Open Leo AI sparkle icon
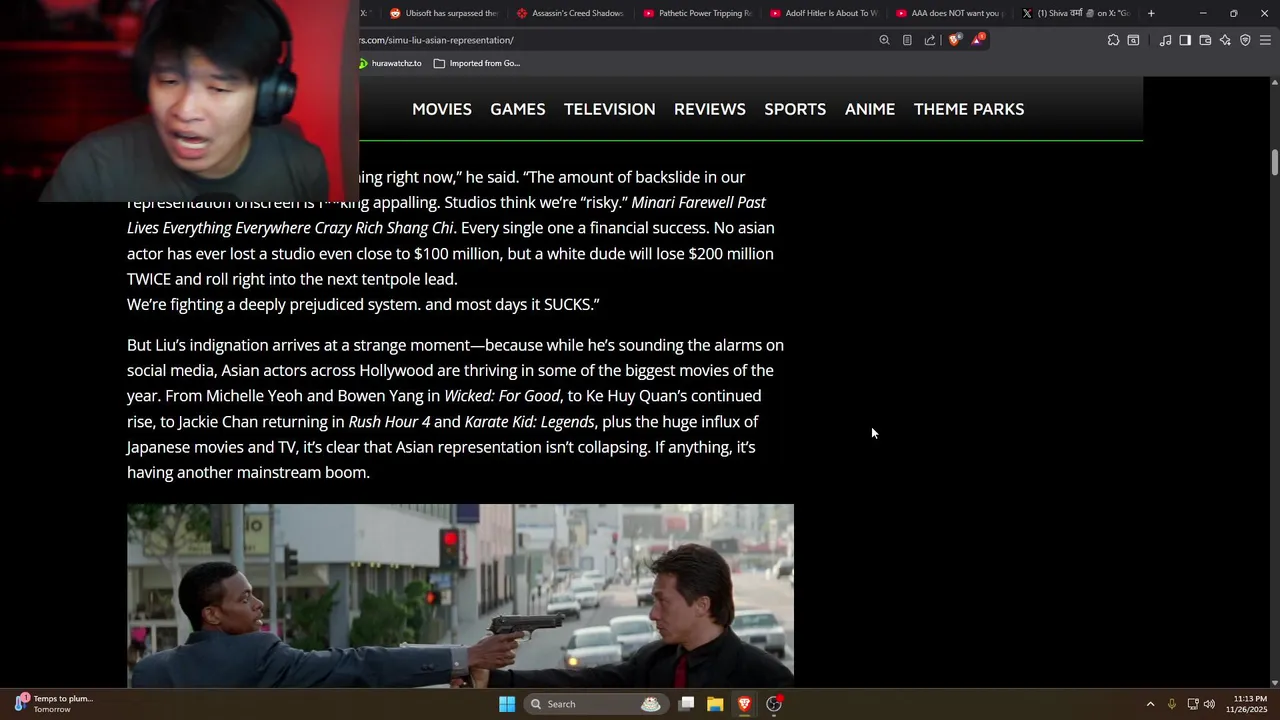The width and height of the screenshot is (1280, 720). click(x=1225, y=40)
